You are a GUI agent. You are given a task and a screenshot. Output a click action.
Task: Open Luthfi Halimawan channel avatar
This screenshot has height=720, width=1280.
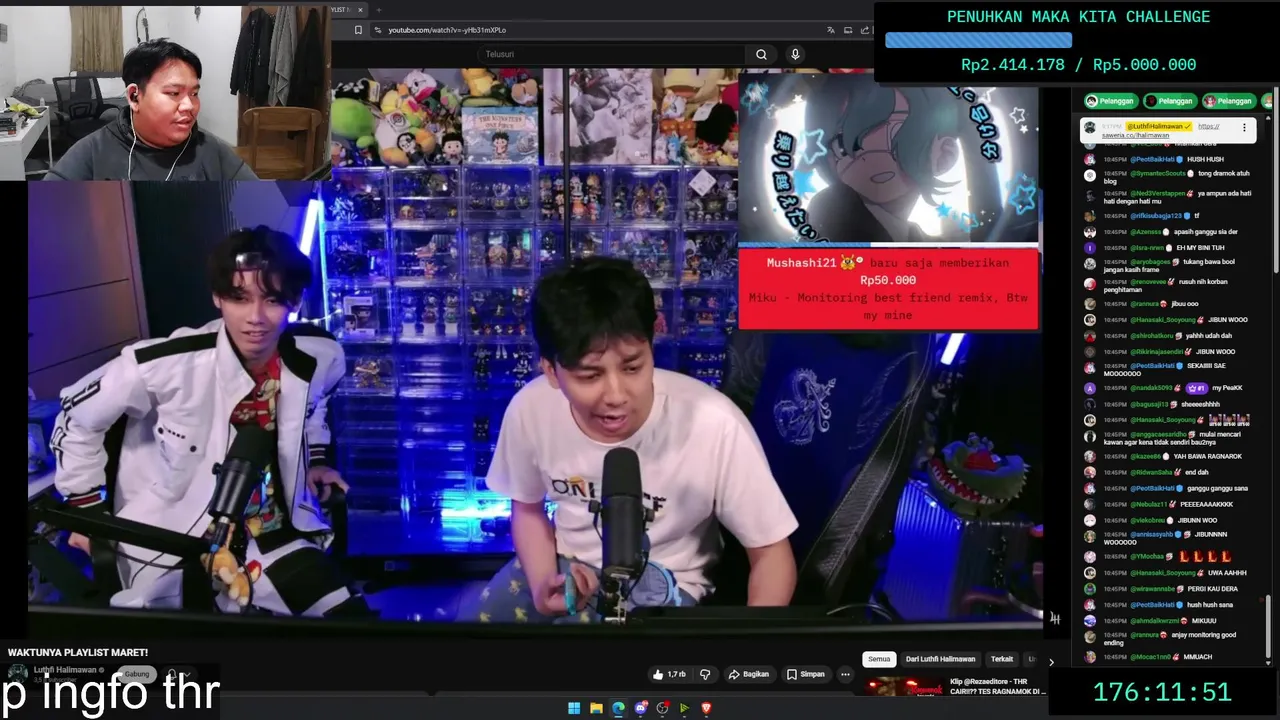(x=17, y=674)
